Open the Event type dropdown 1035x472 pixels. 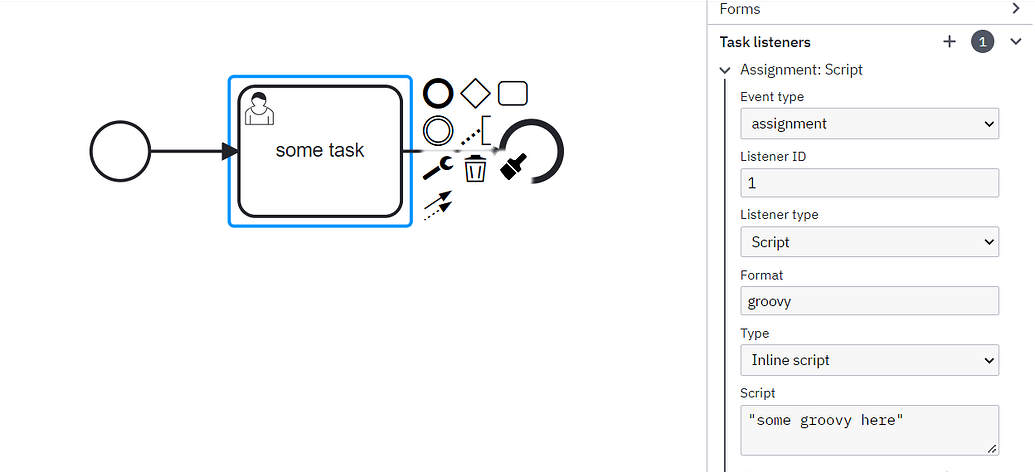869,123
